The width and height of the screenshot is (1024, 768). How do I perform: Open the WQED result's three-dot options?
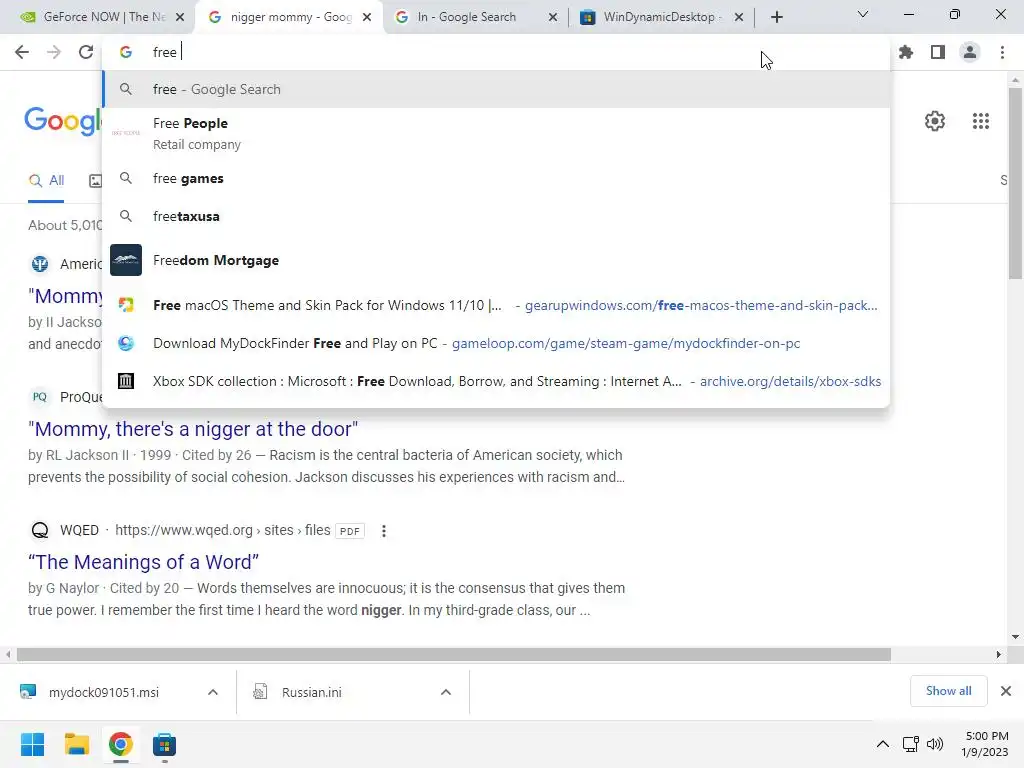click(384, 531)
